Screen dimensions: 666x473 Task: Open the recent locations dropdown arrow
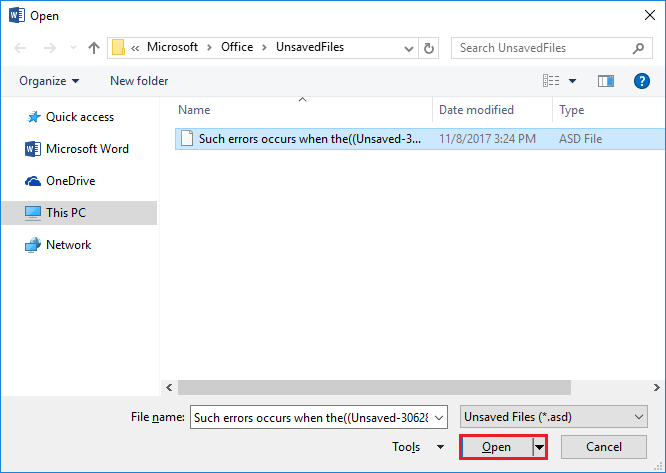[73, 48]
